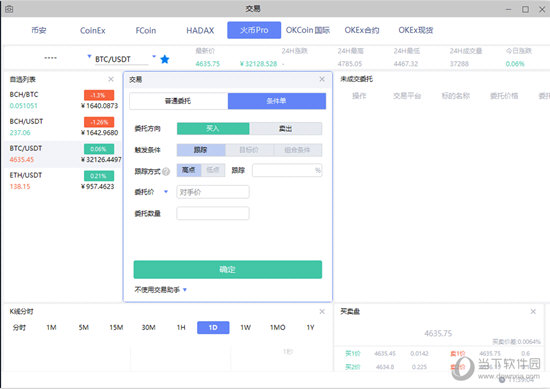
Task: Select the 1H chart interval
Action: [x=181, y=328]
